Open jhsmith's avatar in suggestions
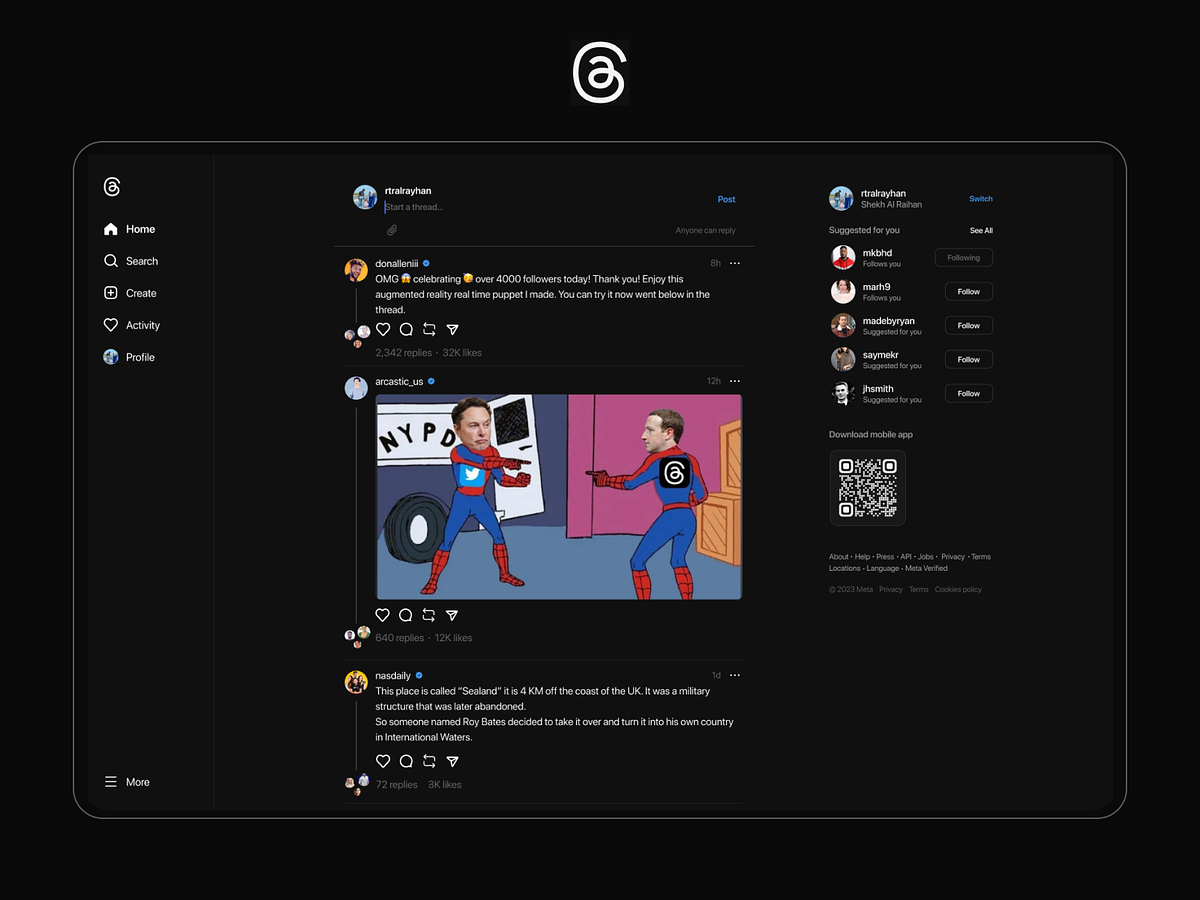Viewport: 1200px width, 900px height. tap(843, 394)
